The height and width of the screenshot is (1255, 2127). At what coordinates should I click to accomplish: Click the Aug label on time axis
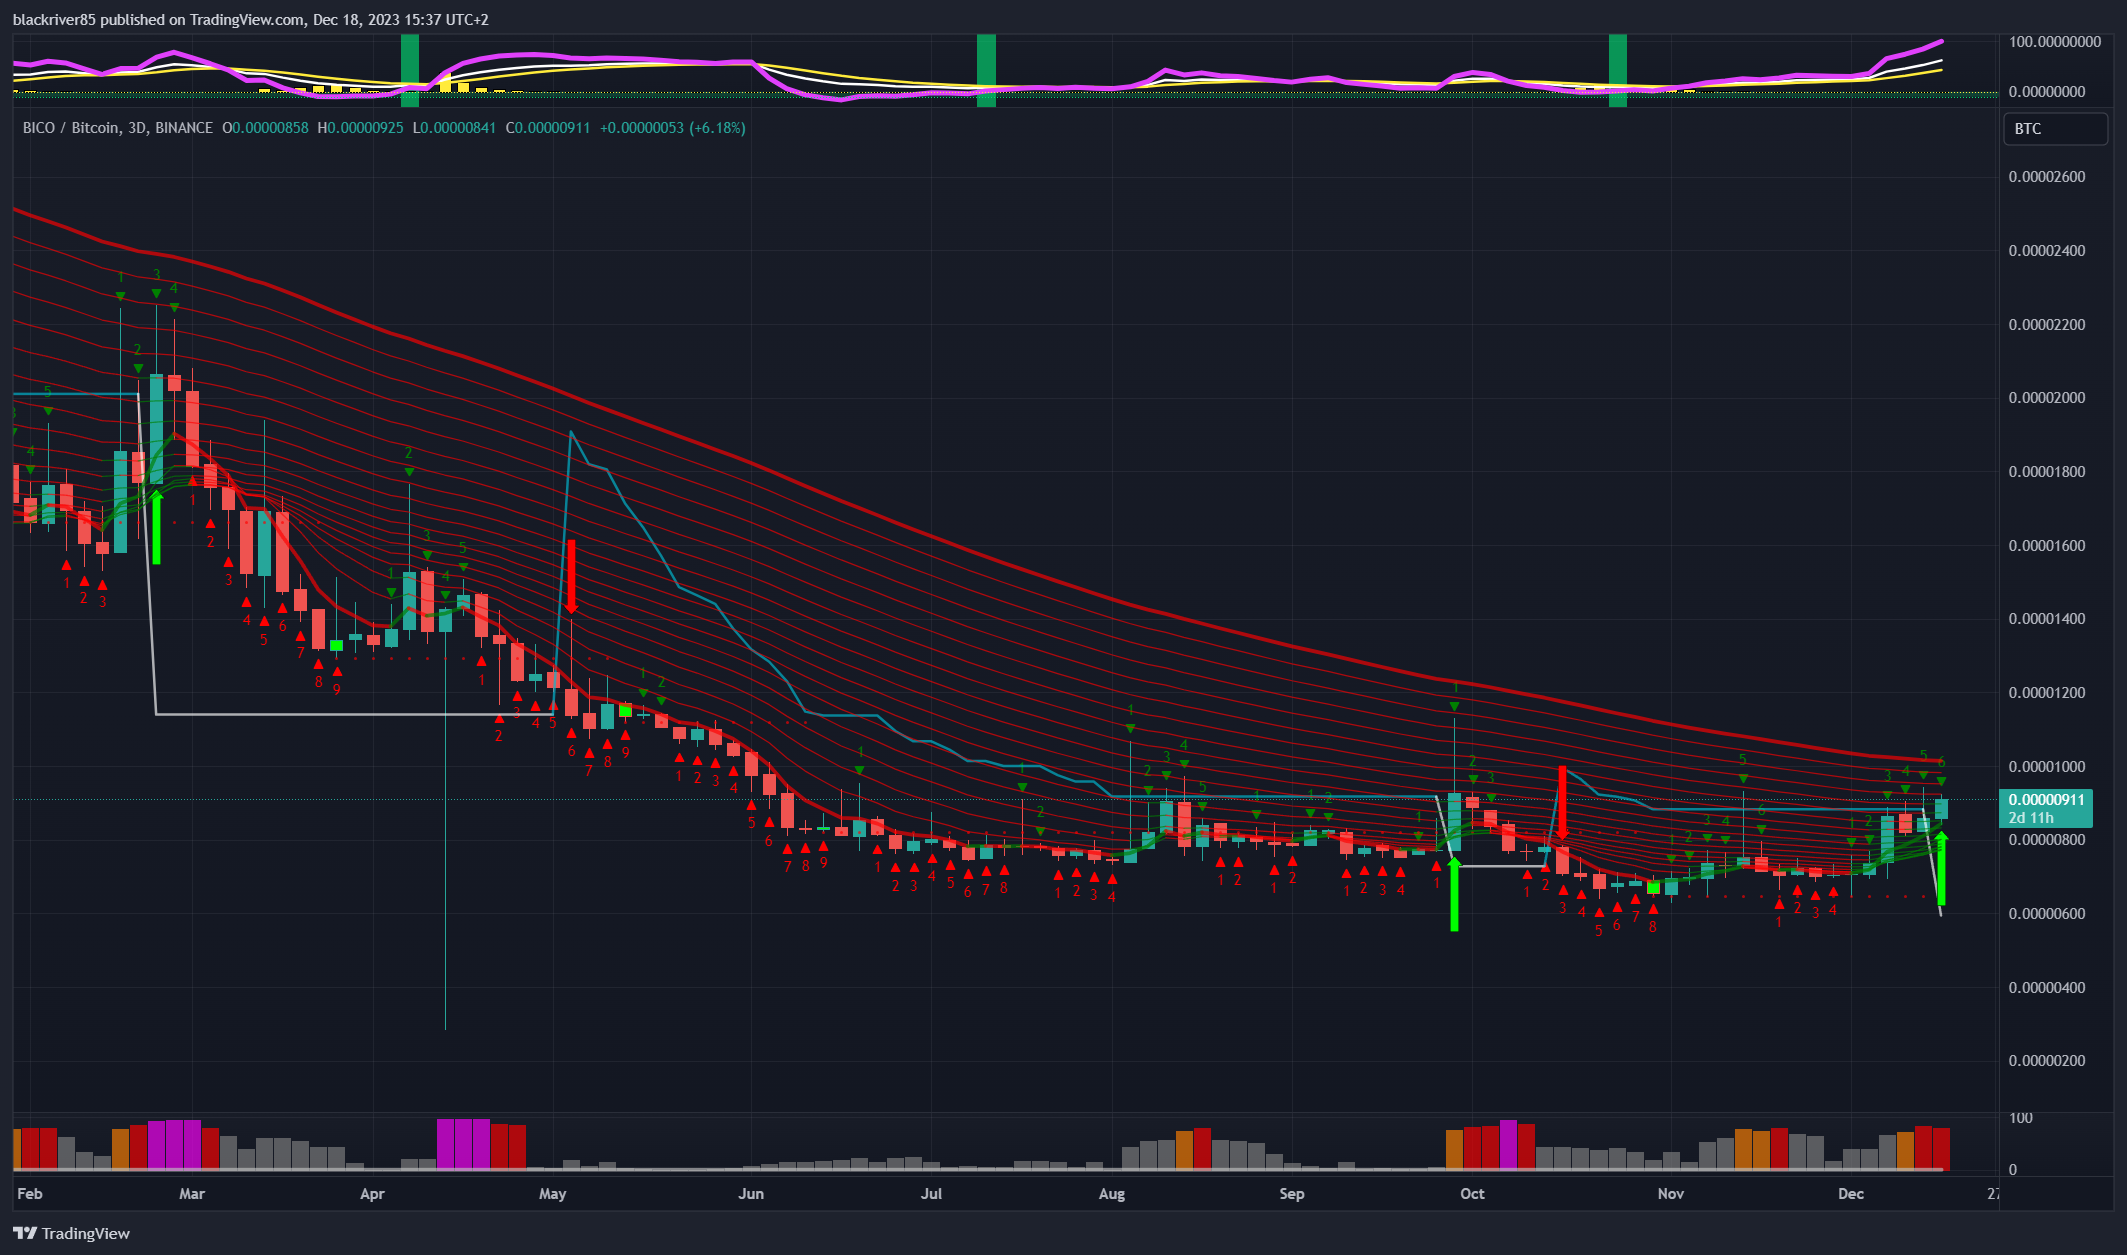1112,1193
